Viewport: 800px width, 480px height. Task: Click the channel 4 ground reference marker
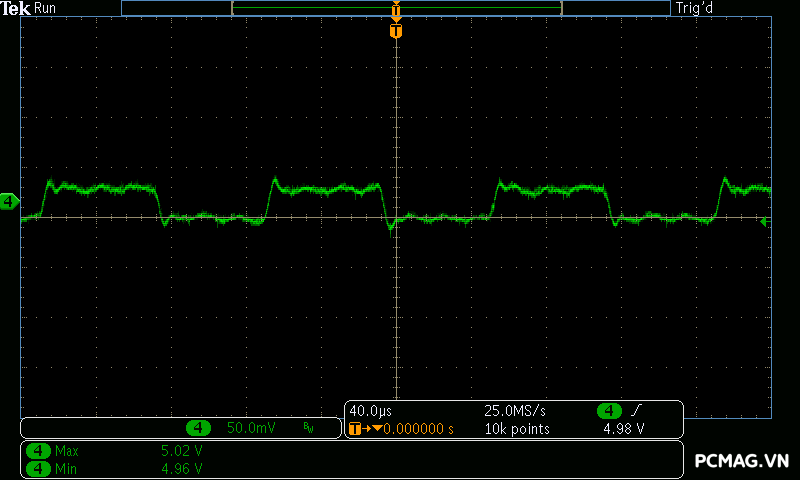9,202
